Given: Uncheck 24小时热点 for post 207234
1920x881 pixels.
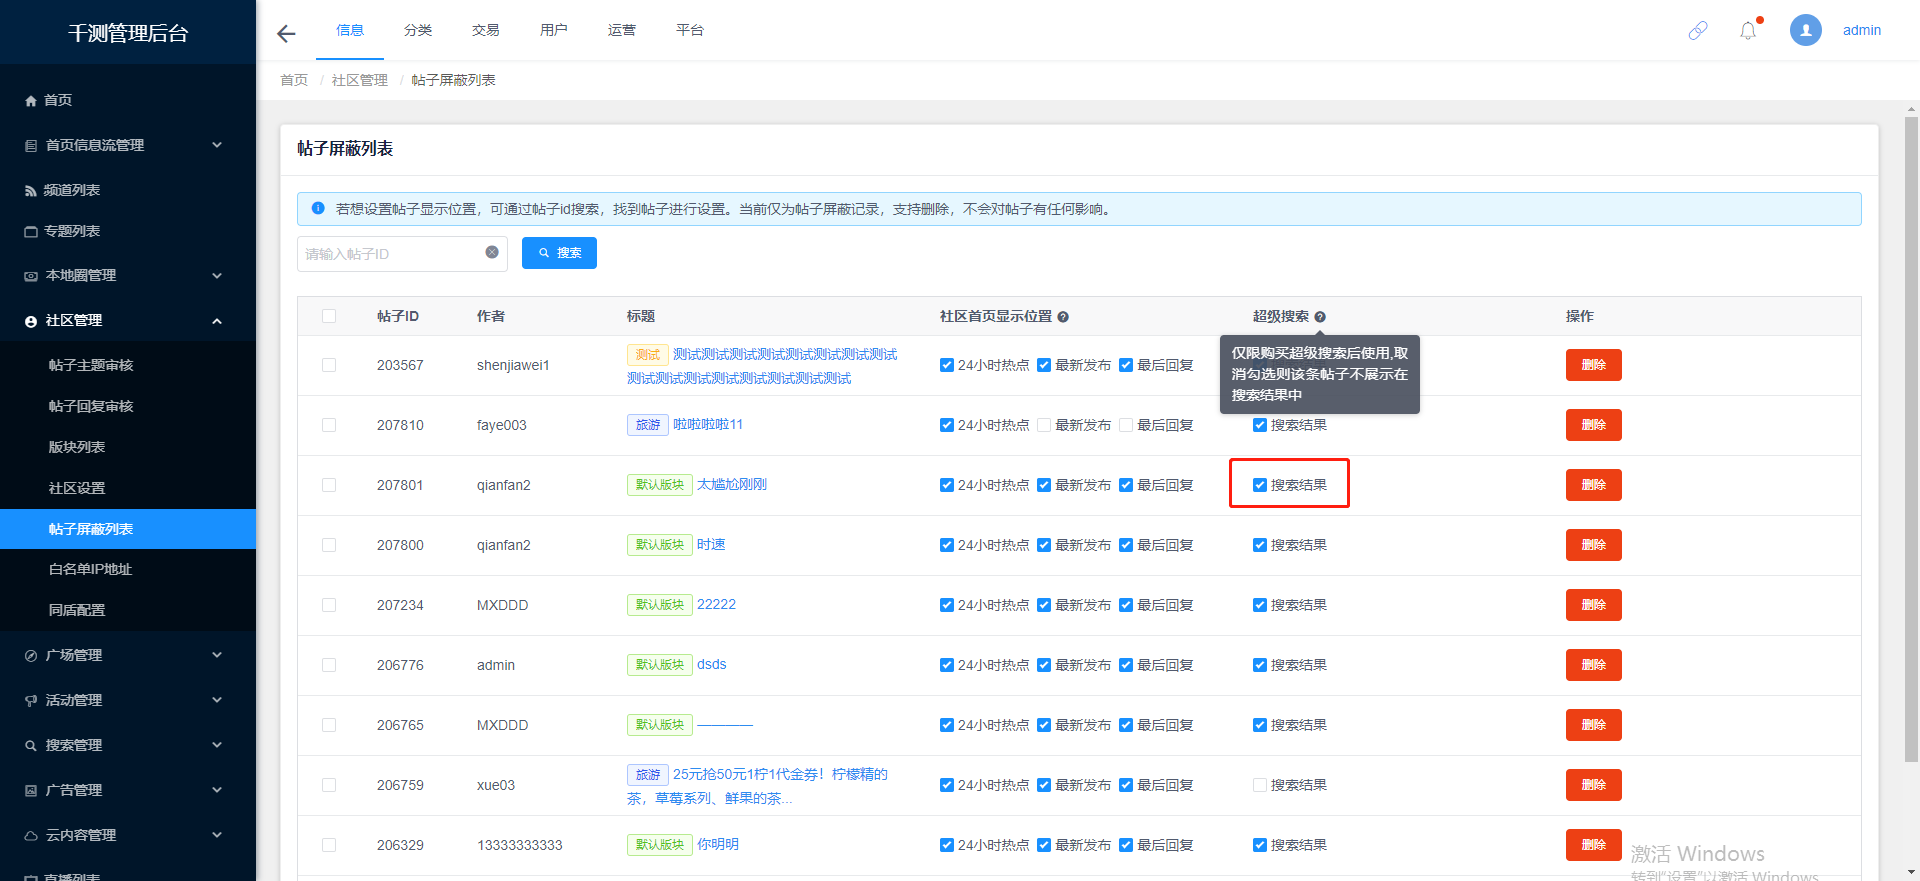Looking at the screenshot, I should (947, 605).
